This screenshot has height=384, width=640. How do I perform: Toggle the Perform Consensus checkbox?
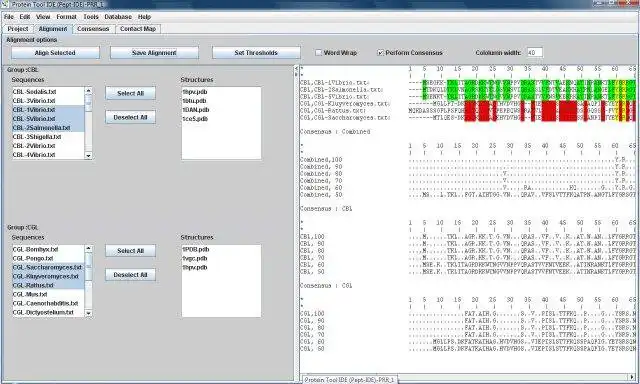point(380,53)
